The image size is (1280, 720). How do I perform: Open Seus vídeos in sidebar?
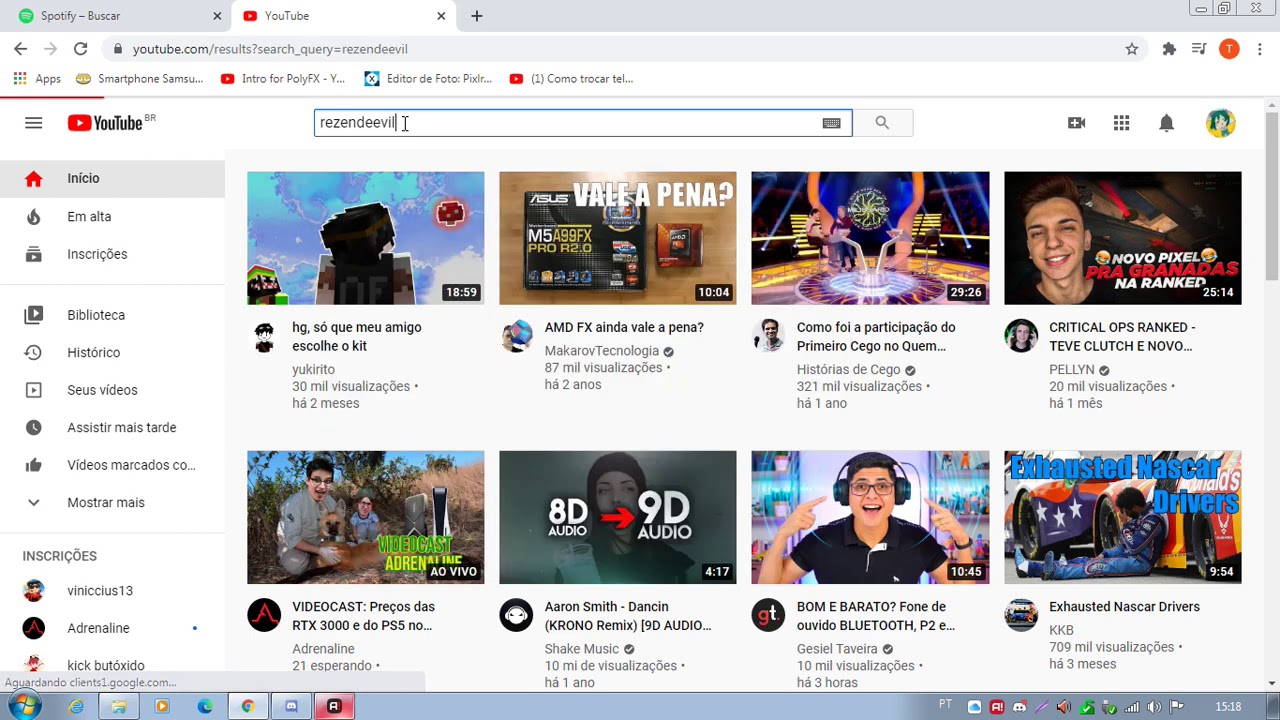click(112, 390)
